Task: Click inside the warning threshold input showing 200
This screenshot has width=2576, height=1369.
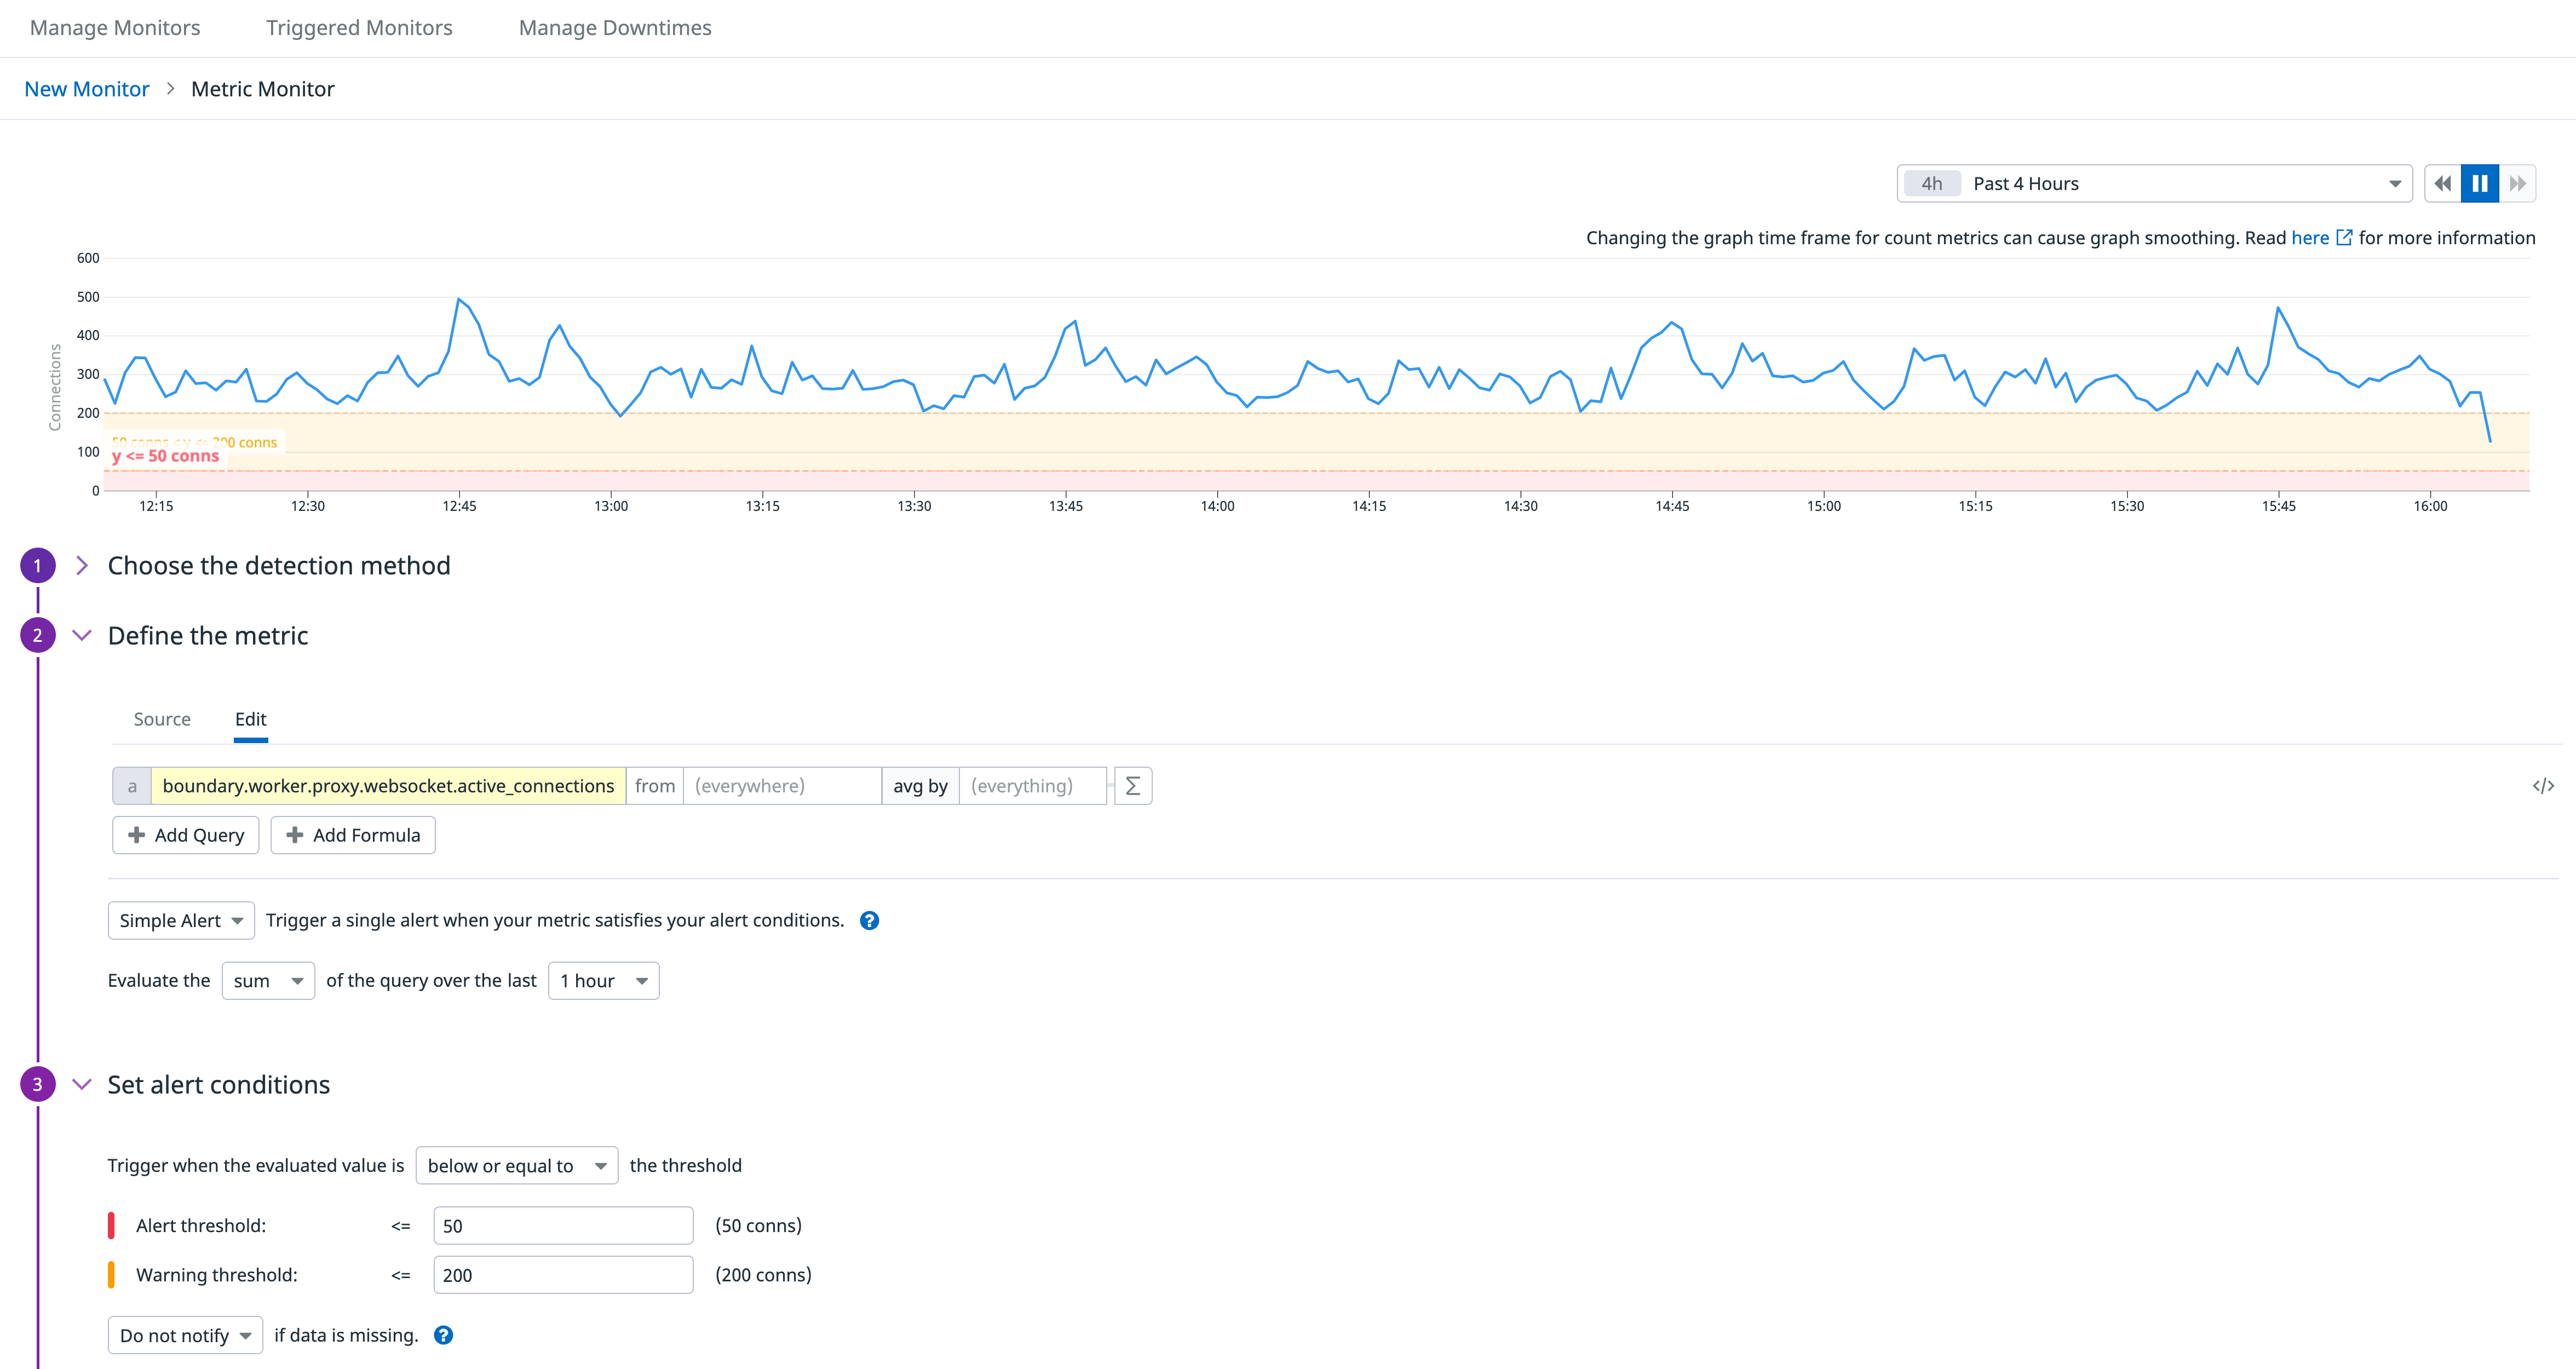Action: (x=562, y=1275)
